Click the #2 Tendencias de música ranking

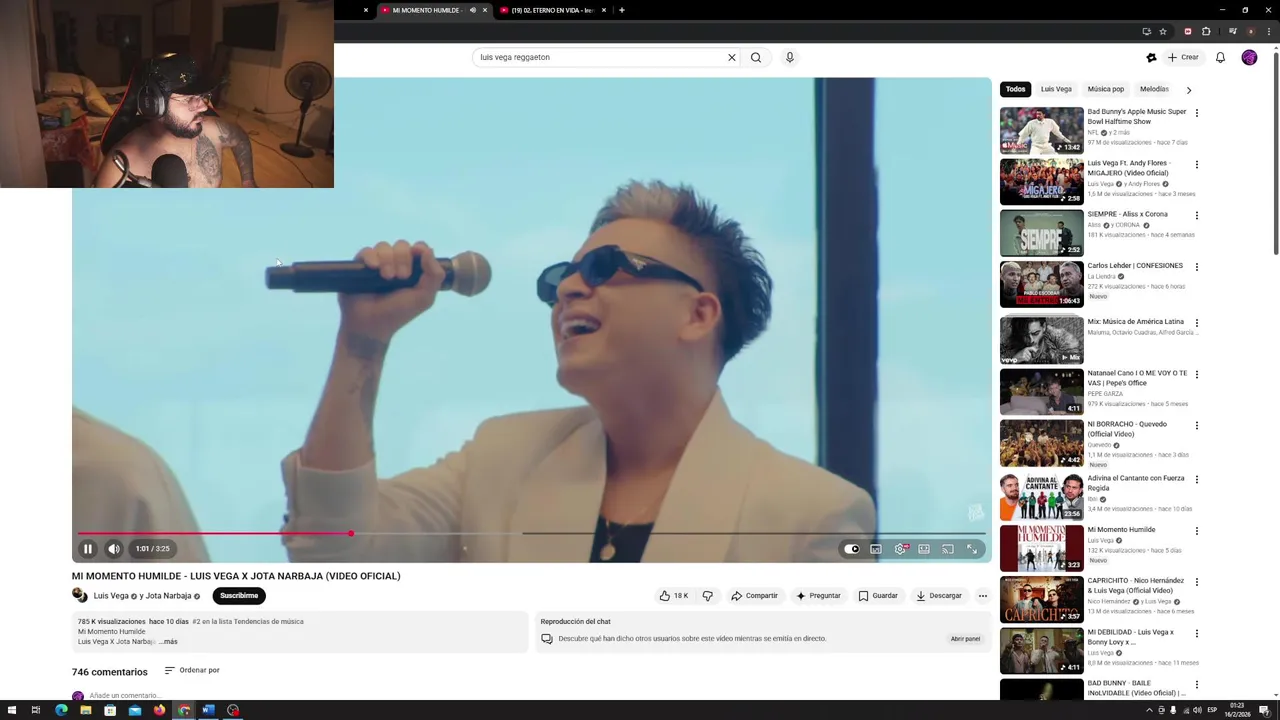(x=248, y=622)
